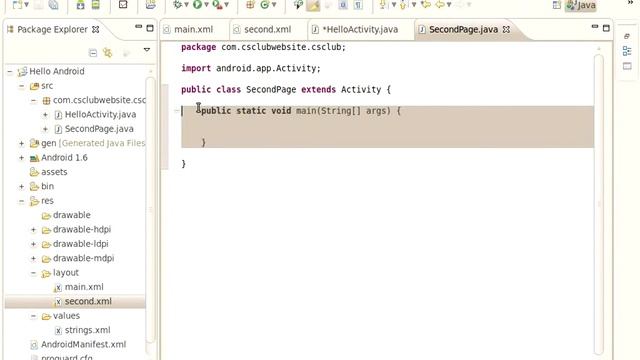Collapse the layout folder
The width and height of the screenshot is (640, 360).
33,273
